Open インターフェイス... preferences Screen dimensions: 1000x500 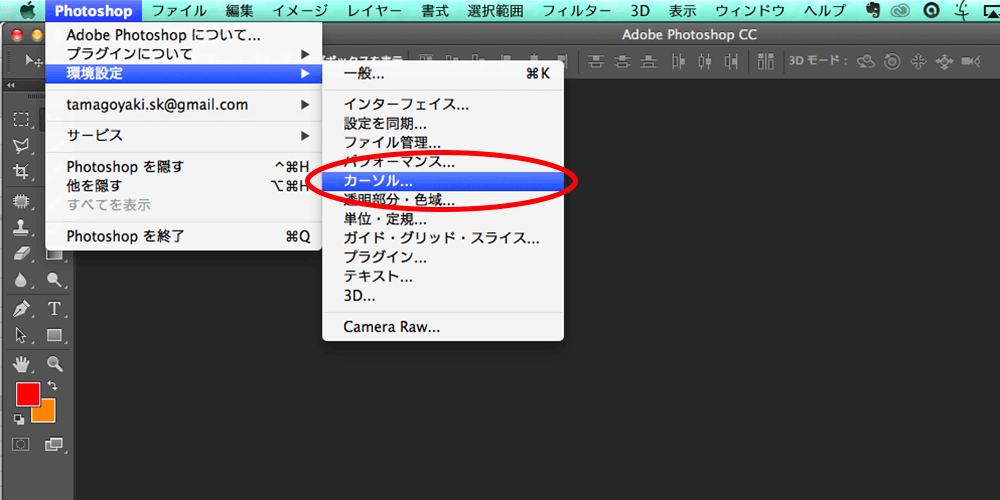click(443, 104)
